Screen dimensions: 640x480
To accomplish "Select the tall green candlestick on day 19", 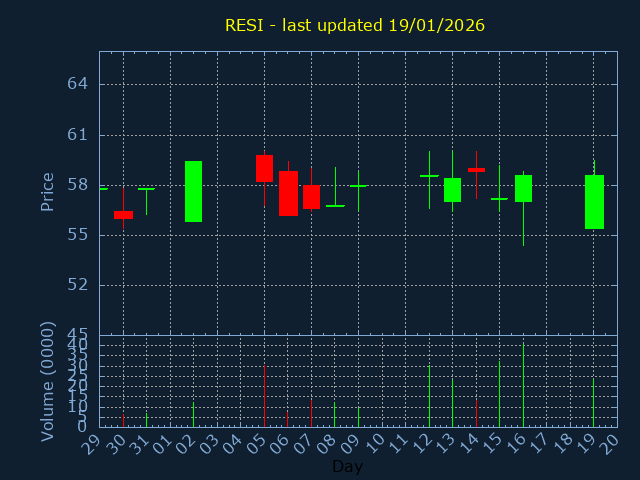I will (x=594, y=202).
